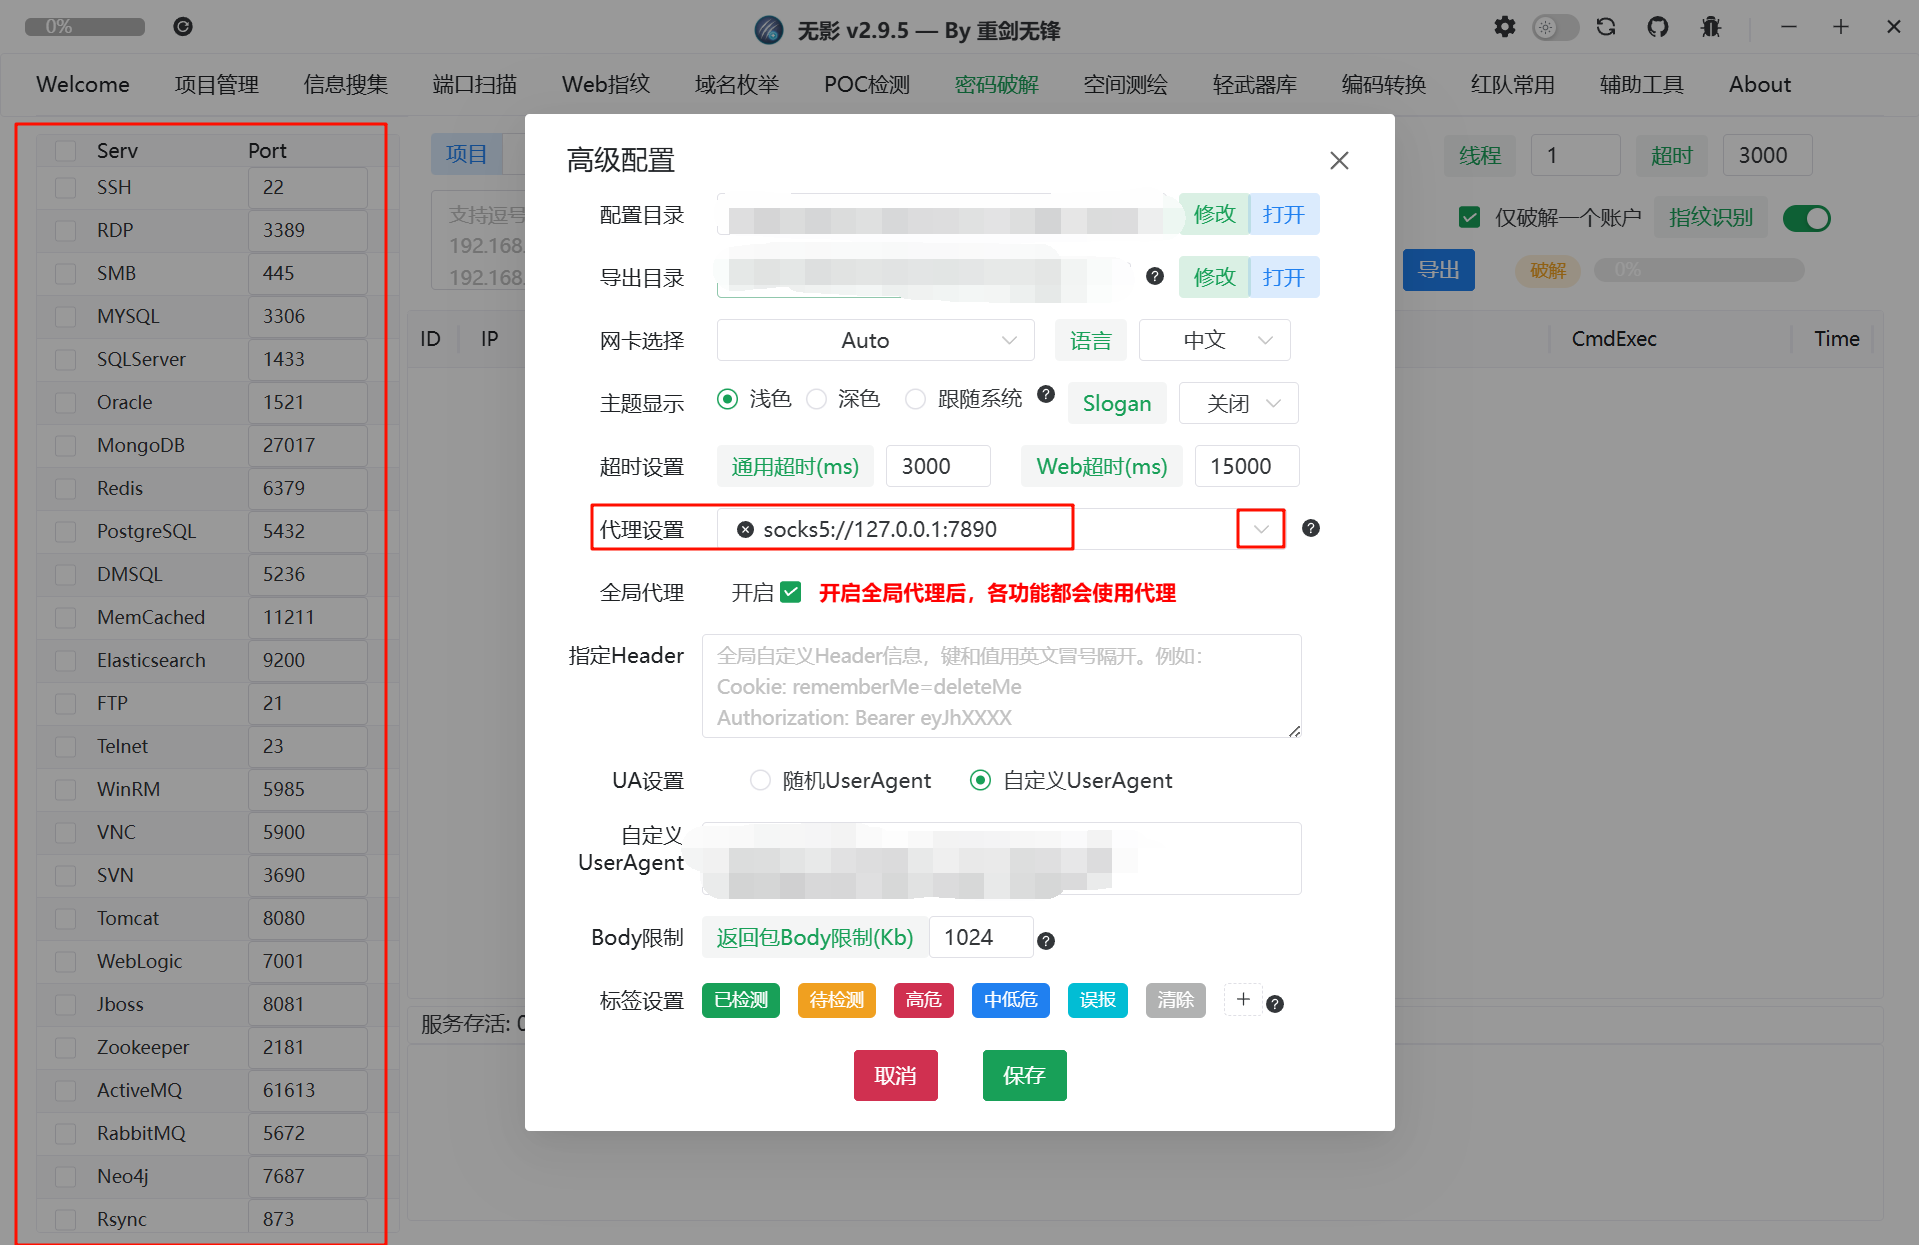
Task: Click the red 取消 button
Action: (895, 1075)
